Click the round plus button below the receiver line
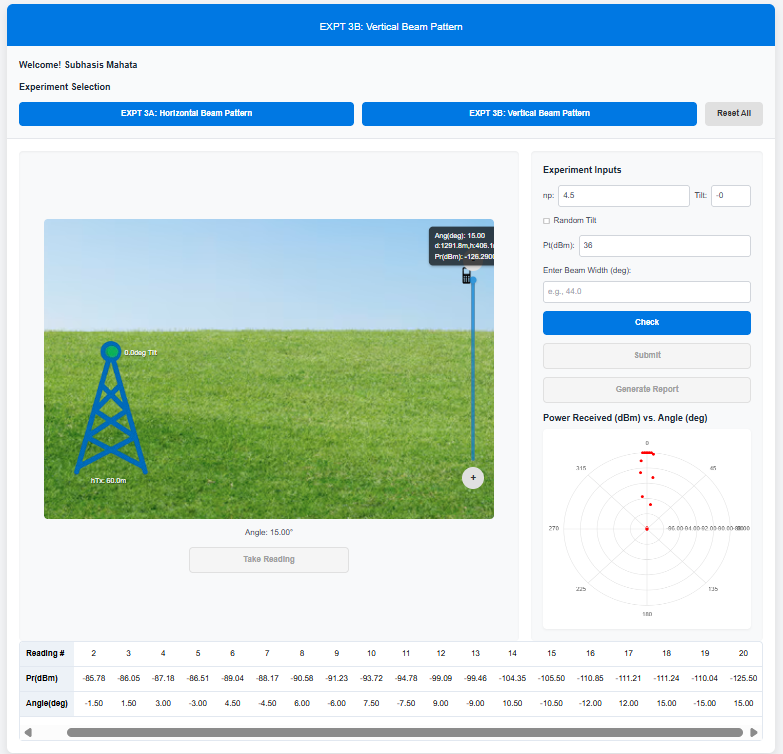 tap(473, 478)
